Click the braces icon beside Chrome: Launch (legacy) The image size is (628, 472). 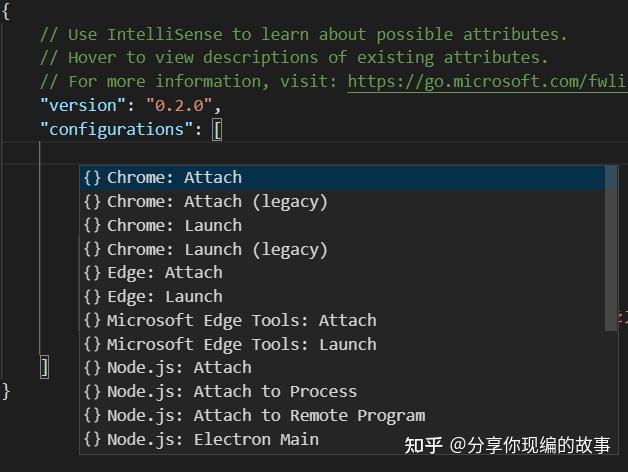[92, 249]
